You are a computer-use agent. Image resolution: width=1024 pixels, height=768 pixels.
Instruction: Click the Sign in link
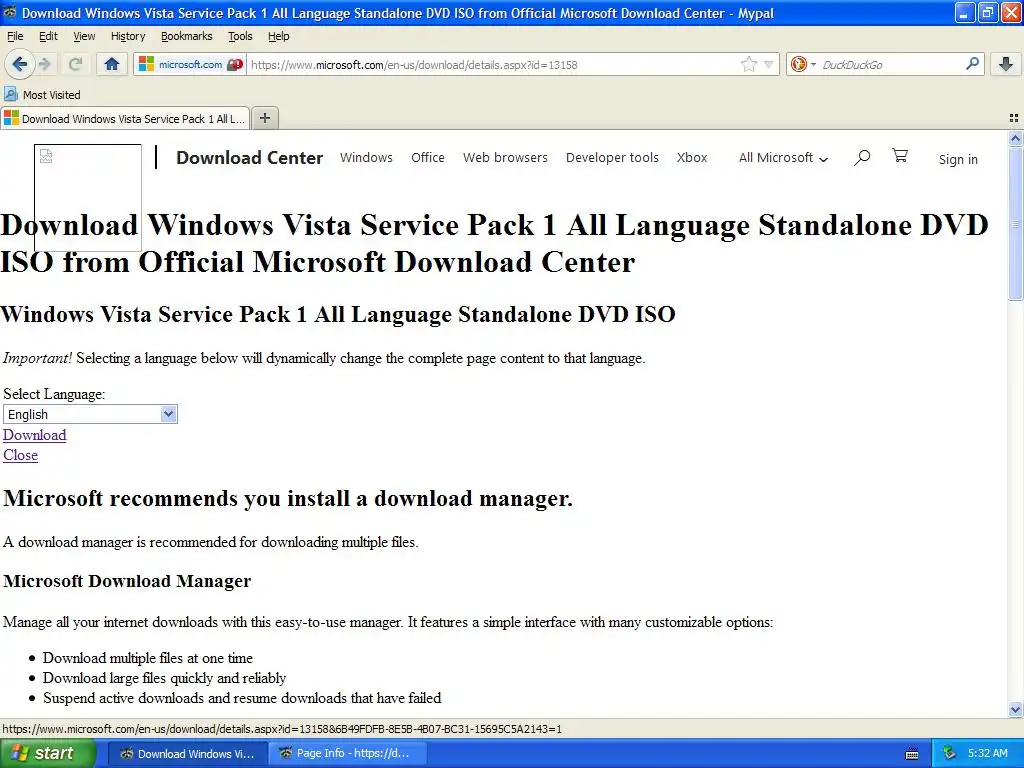958,159
